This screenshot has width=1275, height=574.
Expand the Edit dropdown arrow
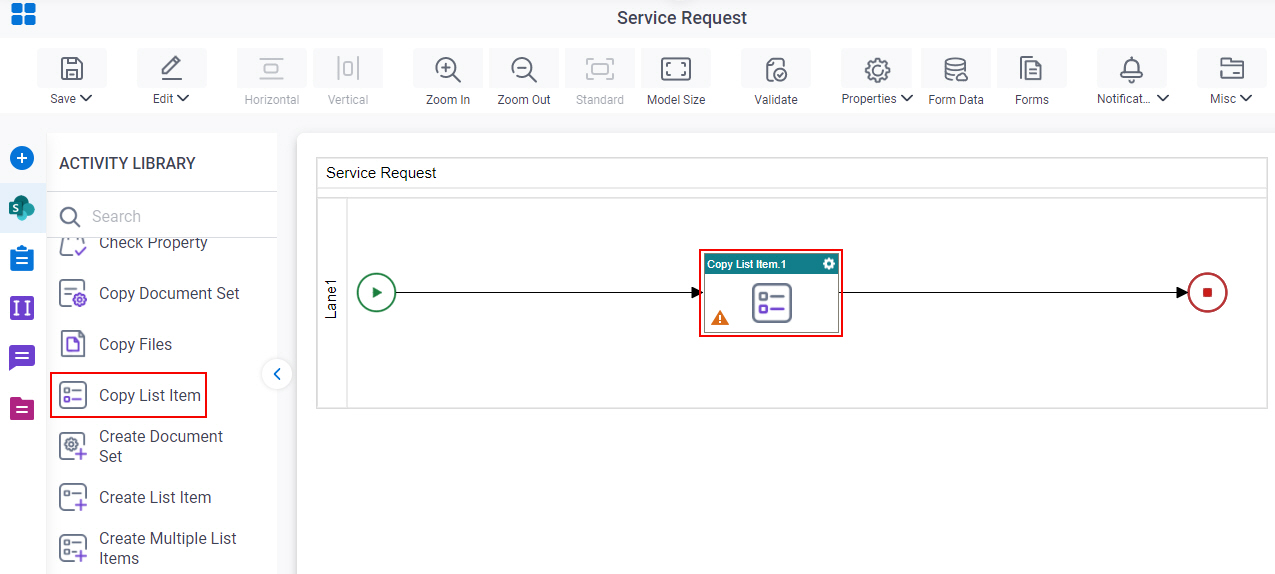click(184, 99)
